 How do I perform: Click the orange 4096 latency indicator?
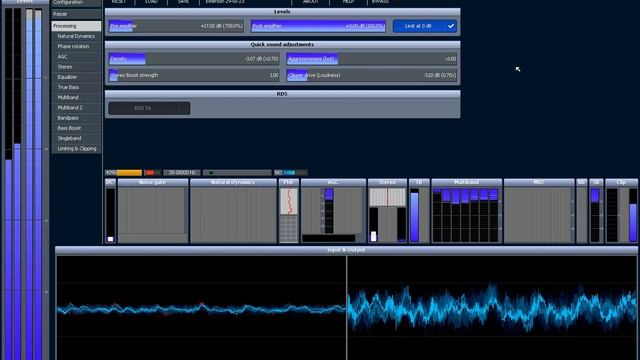point(123,173)
